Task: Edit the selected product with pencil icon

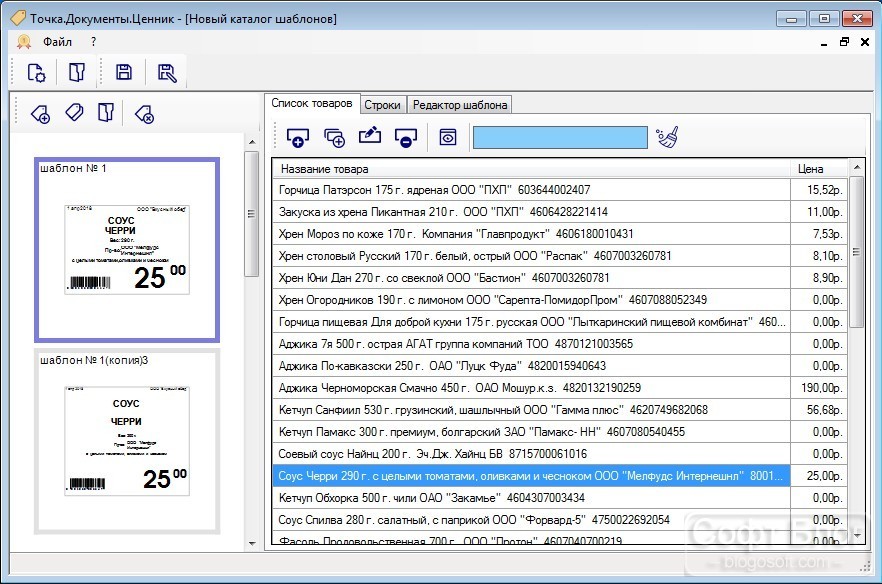Action: [x=370, y=136]
